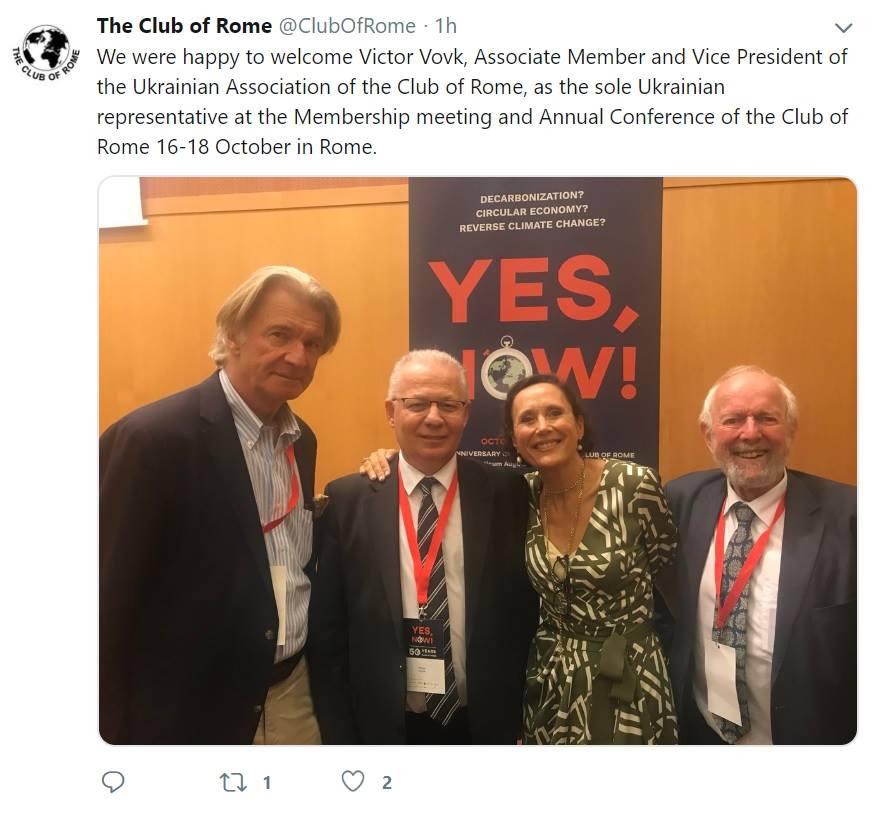Image resolution: width=892 pixels, height=814 pixels.
Task: View the retweet count of 1
Action: 267,783
